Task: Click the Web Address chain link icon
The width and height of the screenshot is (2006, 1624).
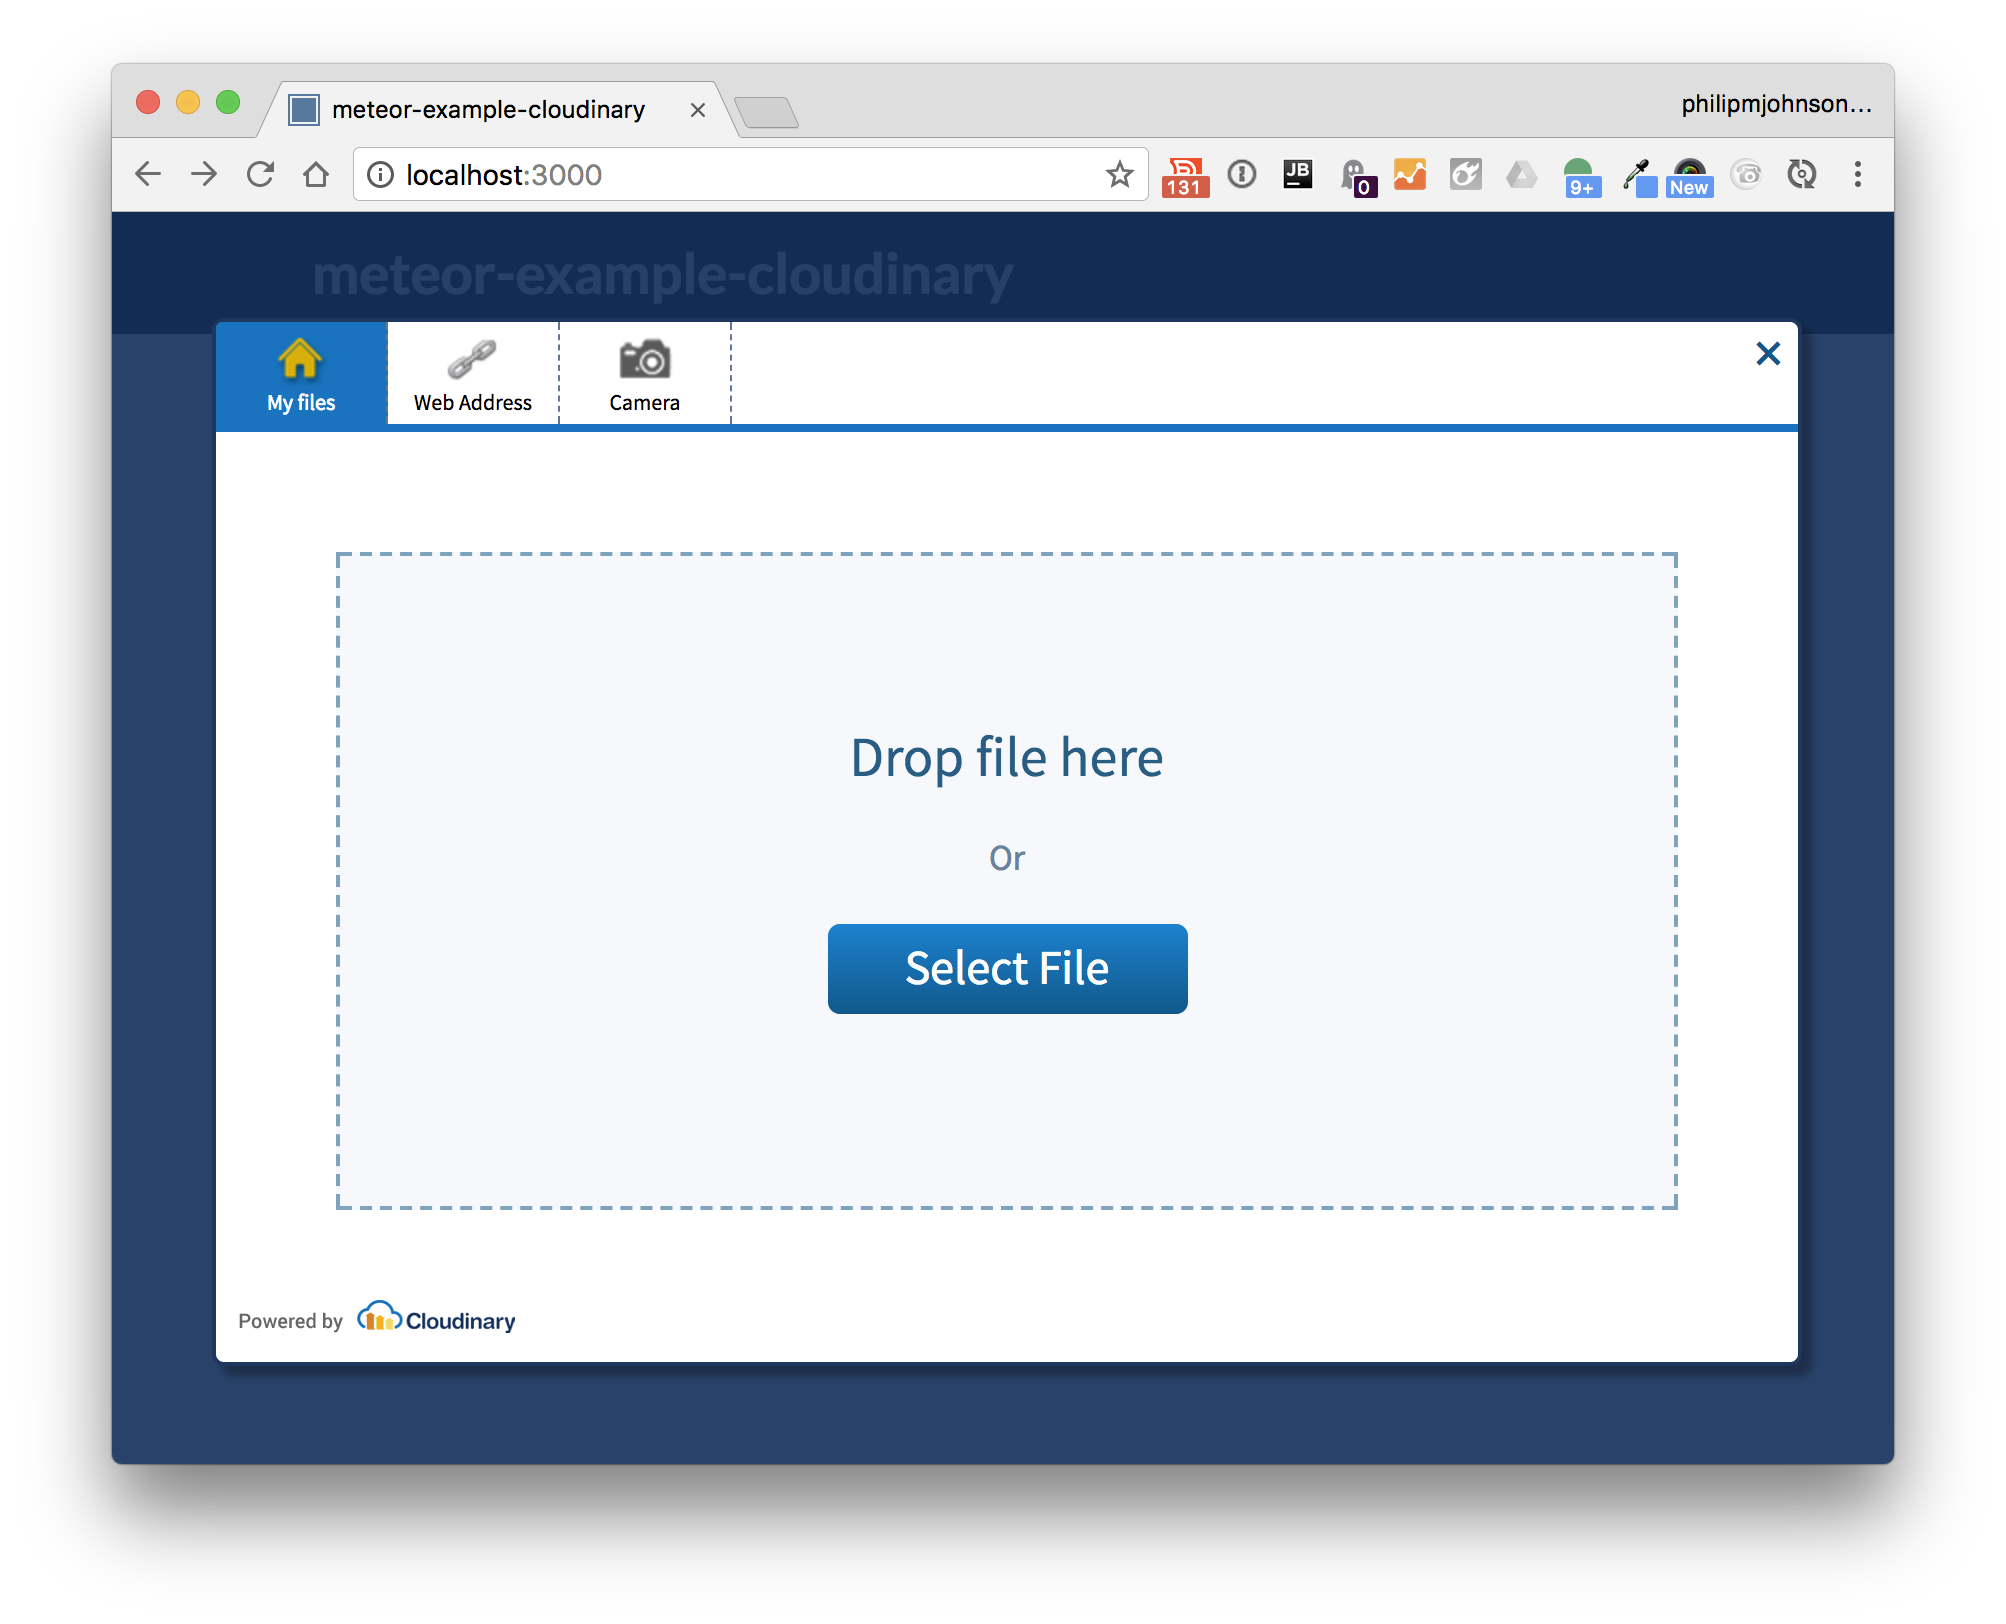Action: coord(472,360)
